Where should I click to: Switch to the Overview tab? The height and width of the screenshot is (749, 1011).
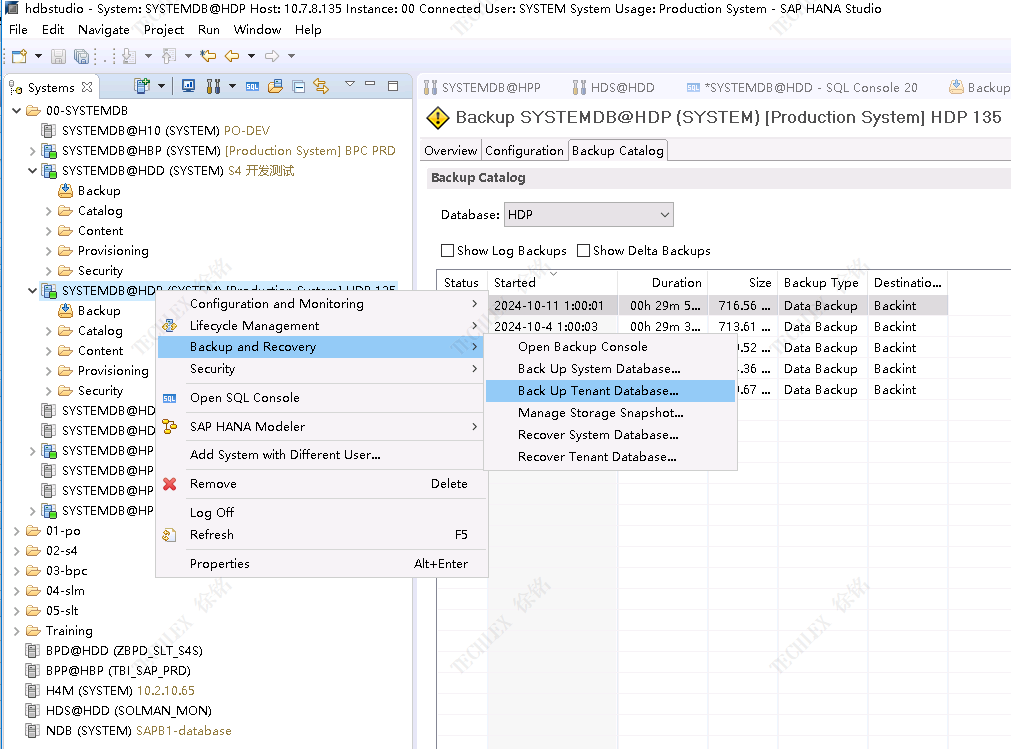(450, 151)
